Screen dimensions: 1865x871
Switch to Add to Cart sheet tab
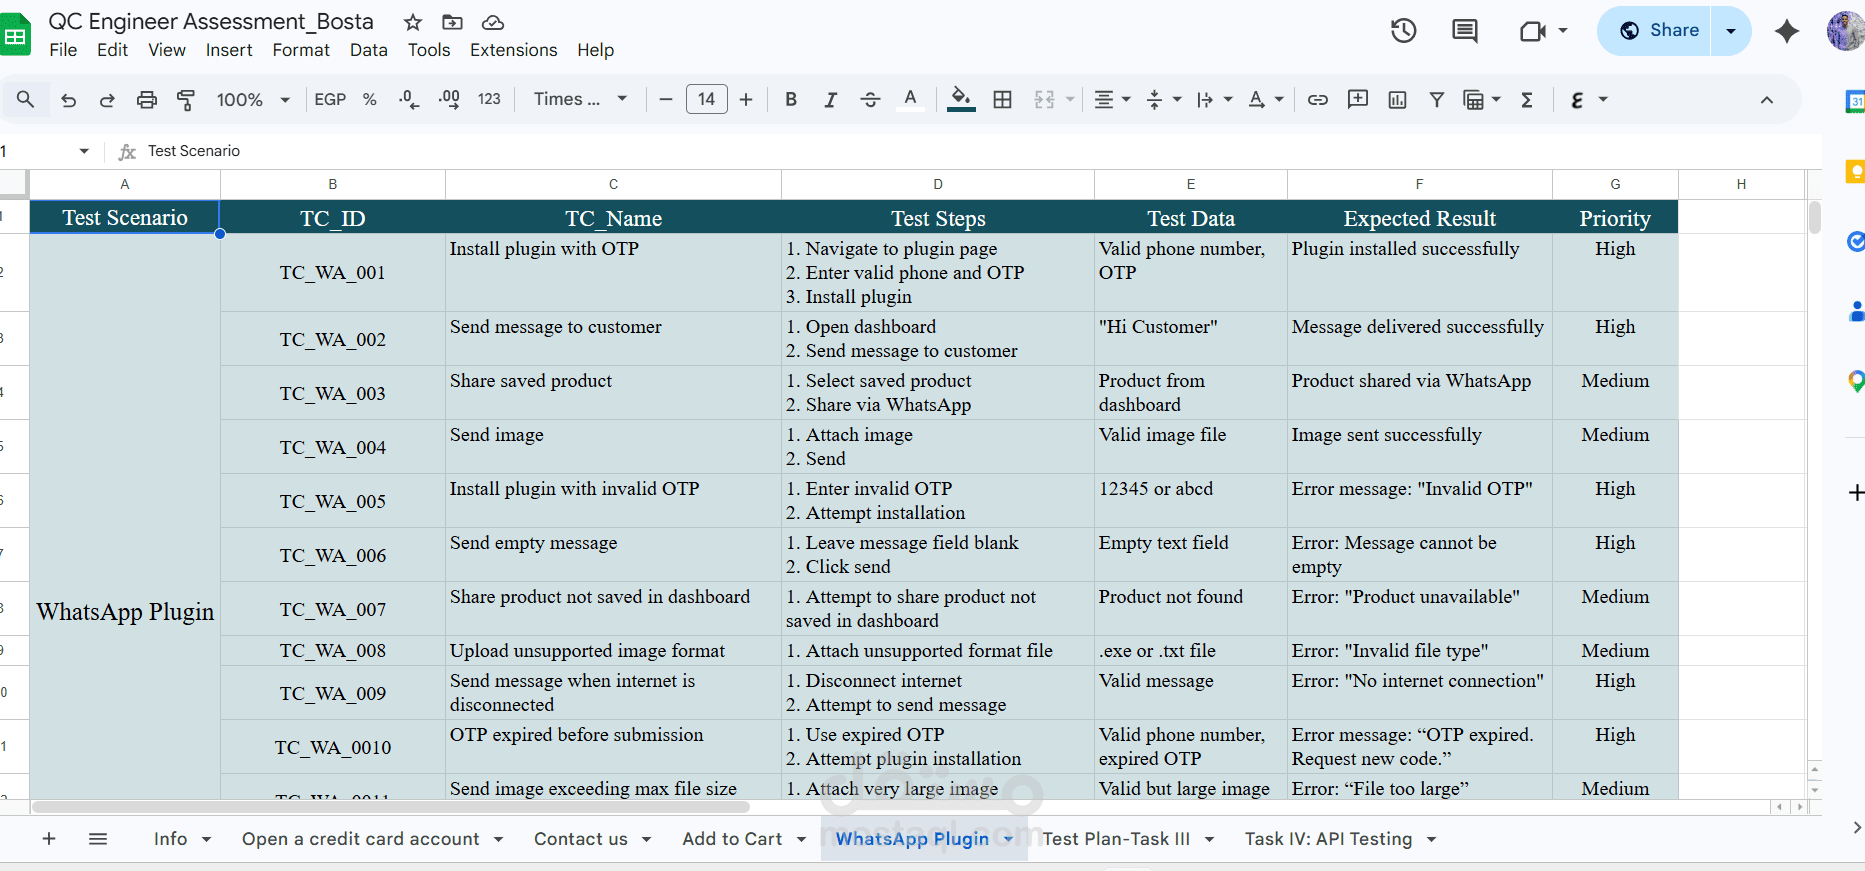coord(733,839)
